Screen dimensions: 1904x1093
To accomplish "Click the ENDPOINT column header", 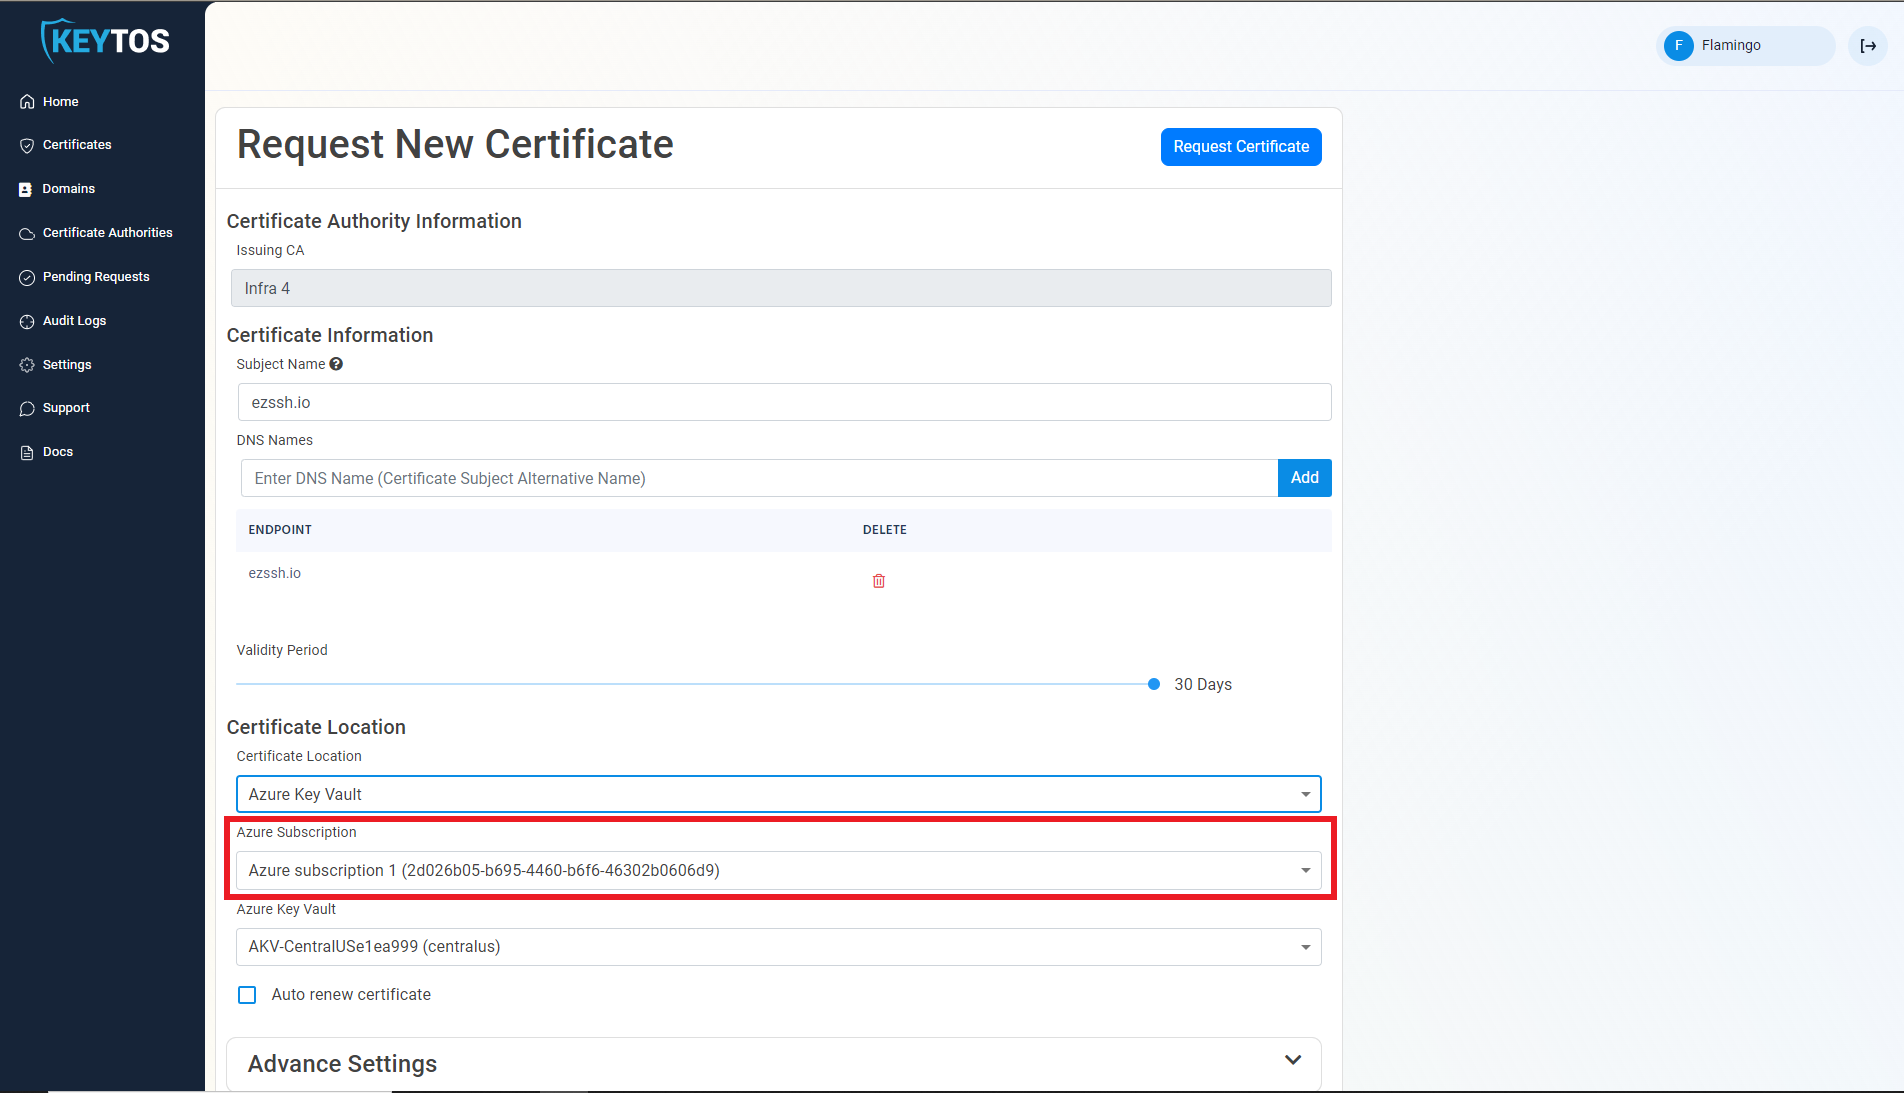I will pyautogui.click(x=280, y=530).
